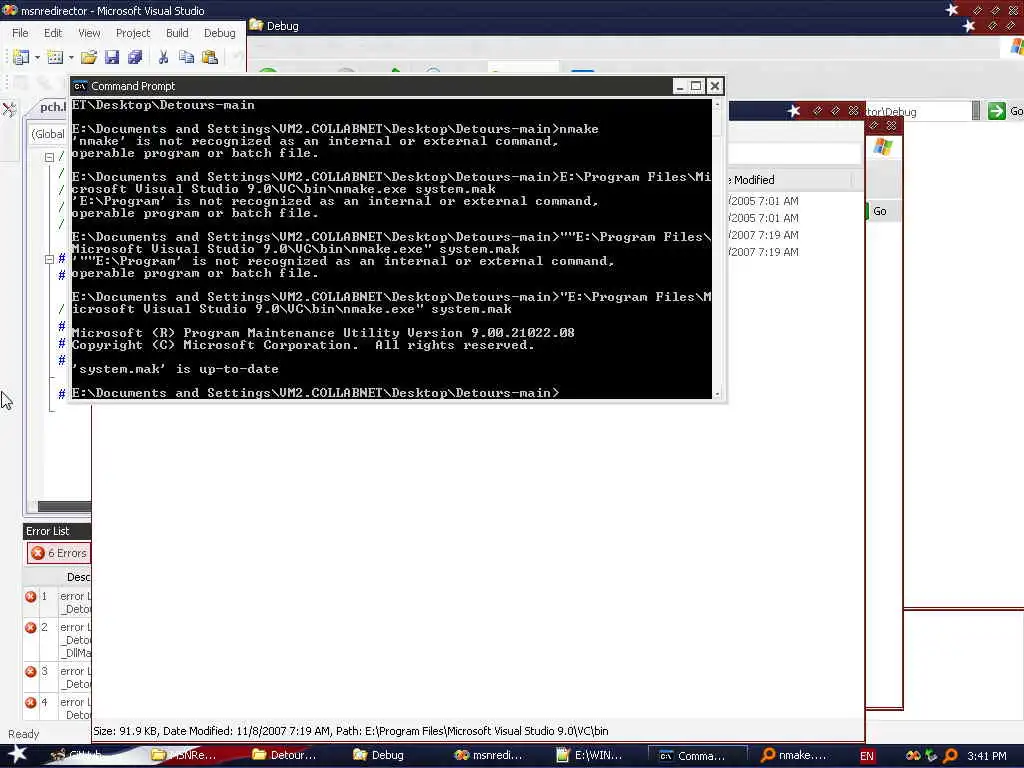Click the New Project toolbar icon
Image resolution: width=1024 pixels, height=768 pixels.
point(21,57)
